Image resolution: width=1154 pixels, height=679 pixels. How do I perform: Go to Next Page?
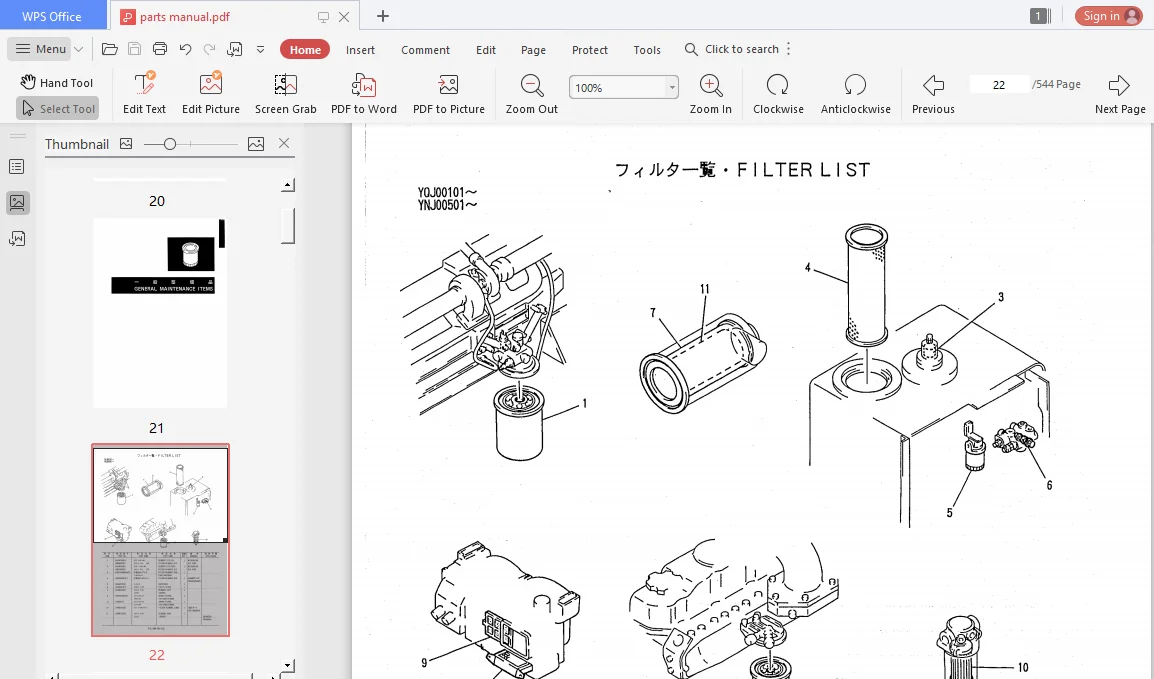1119,93
